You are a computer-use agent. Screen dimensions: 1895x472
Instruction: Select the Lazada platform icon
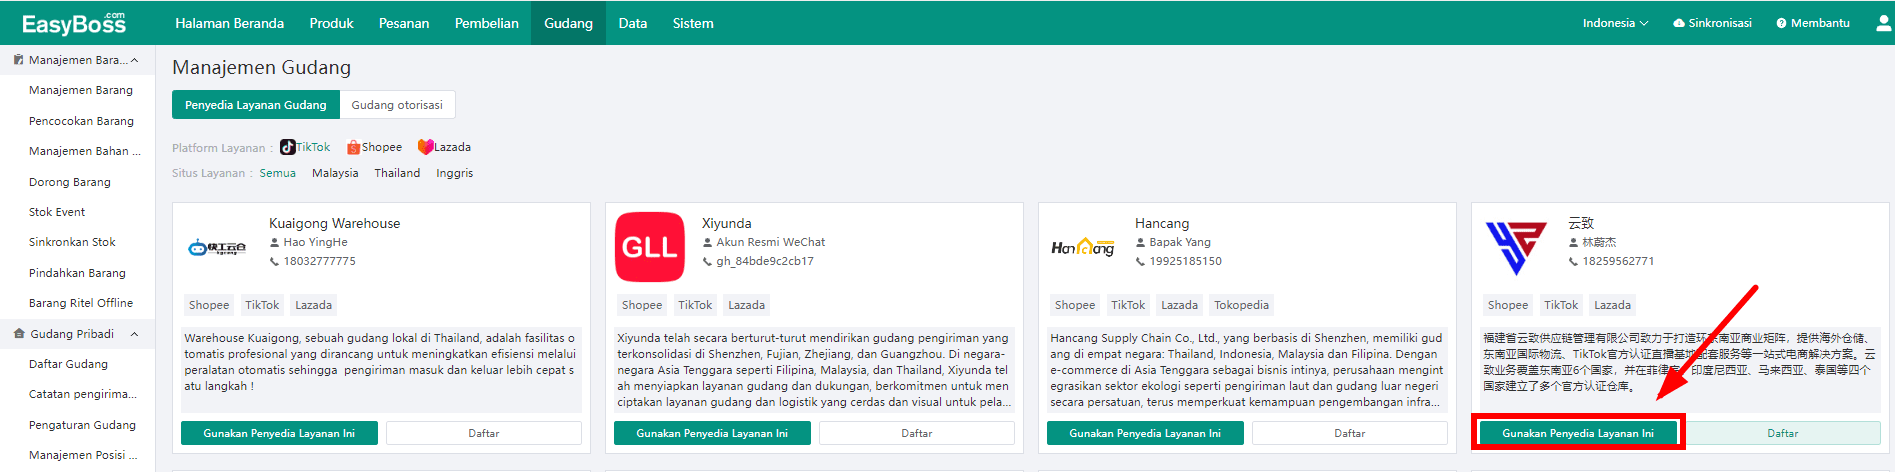(x=425, y=147)
